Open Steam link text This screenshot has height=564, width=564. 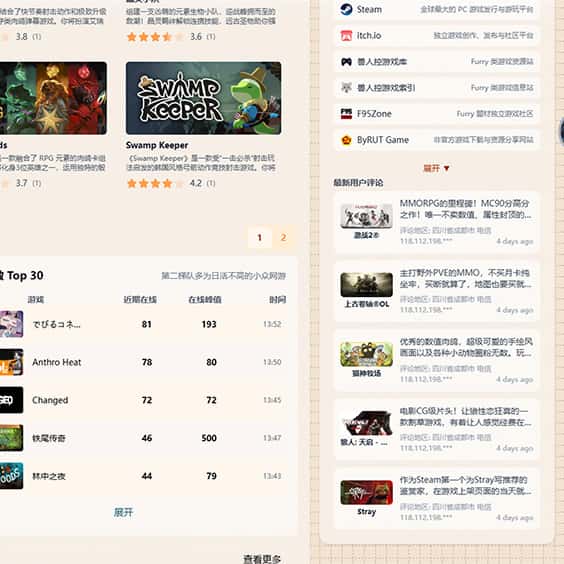click(x=369, y=9)
